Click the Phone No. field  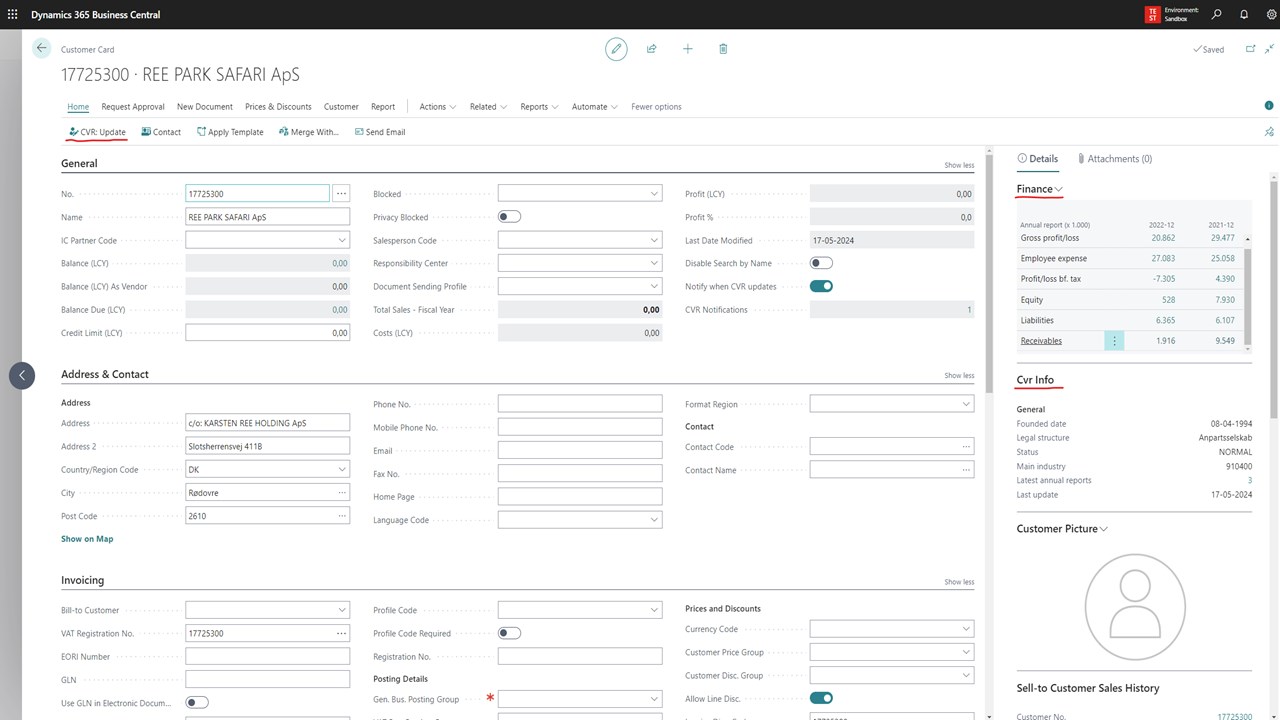[x=580, y=404]
